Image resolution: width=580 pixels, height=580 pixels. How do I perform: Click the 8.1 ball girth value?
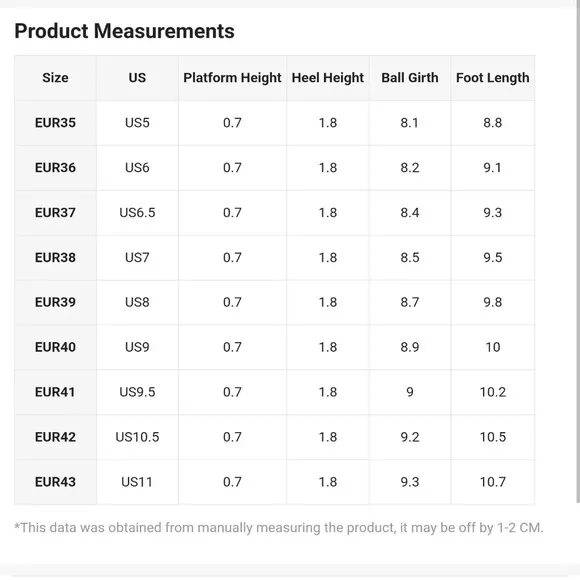[410, 123]
